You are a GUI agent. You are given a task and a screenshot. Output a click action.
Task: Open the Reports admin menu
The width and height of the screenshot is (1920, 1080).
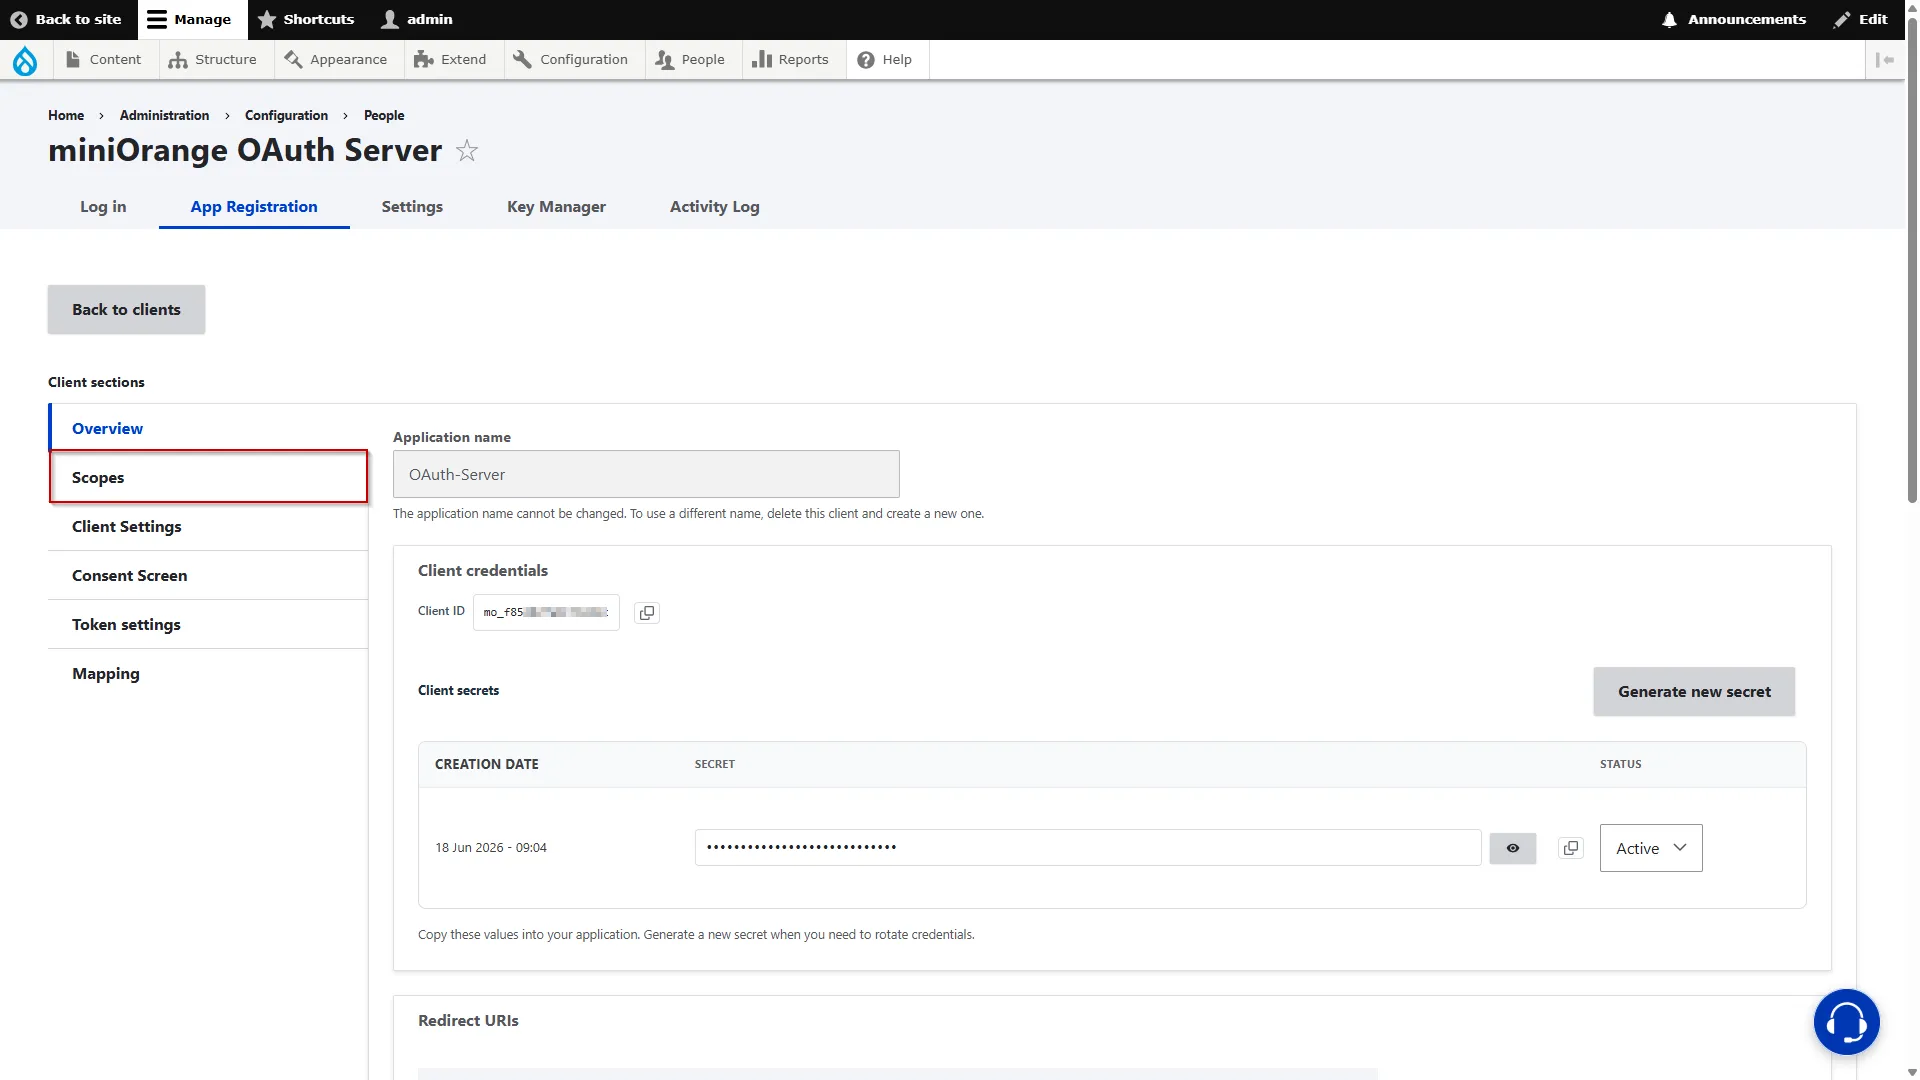pyautogui.click(x=790, y=59)
